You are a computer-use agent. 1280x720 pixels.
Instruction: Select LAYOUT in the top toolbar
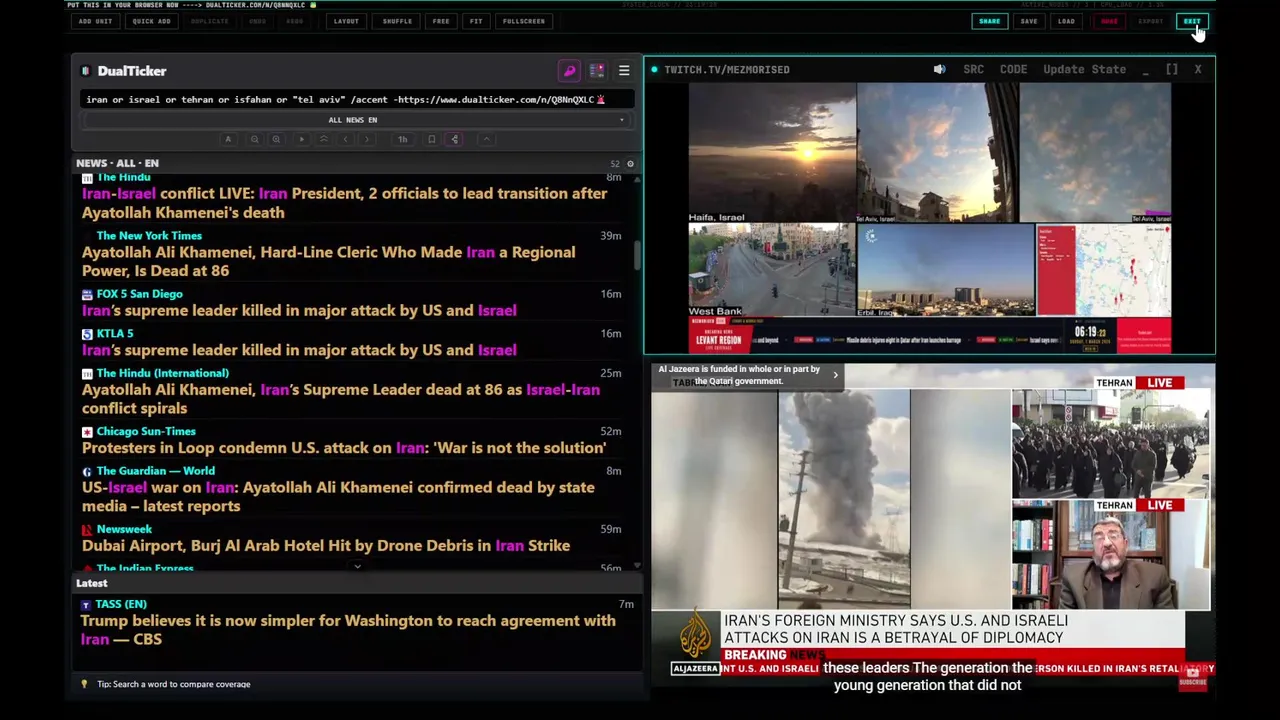(346, 21)
